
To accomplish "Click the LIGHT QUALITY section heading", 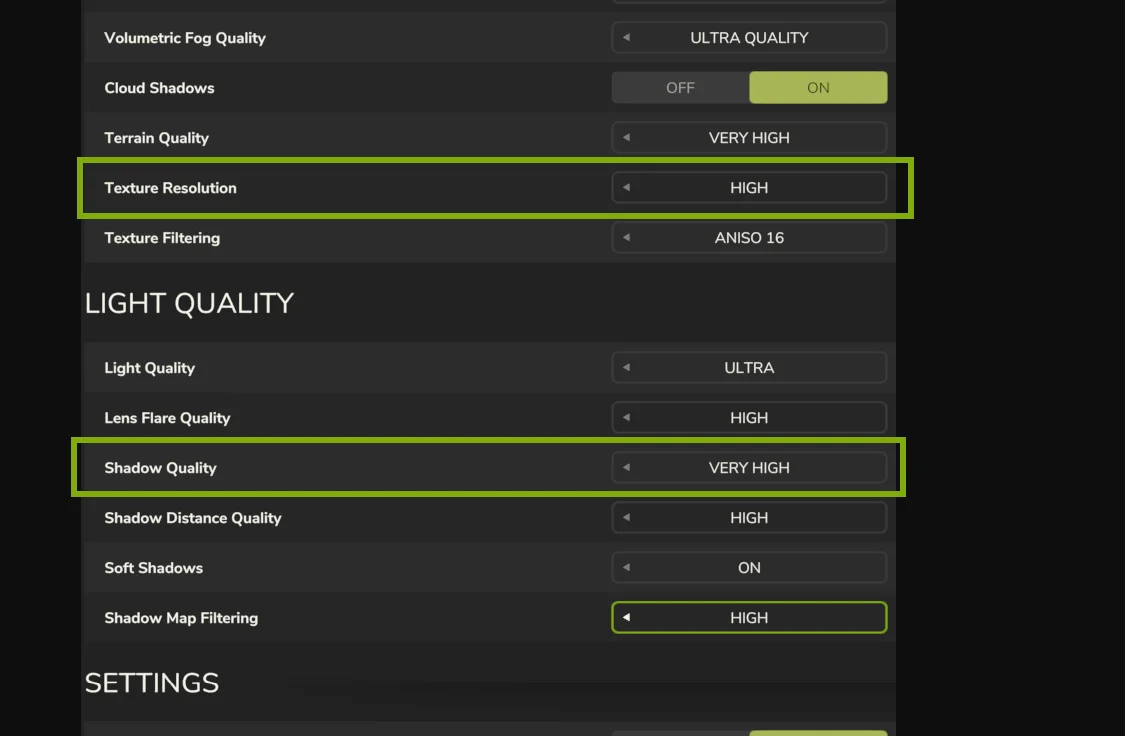I will pyautogui.click(x=189, y=303).
